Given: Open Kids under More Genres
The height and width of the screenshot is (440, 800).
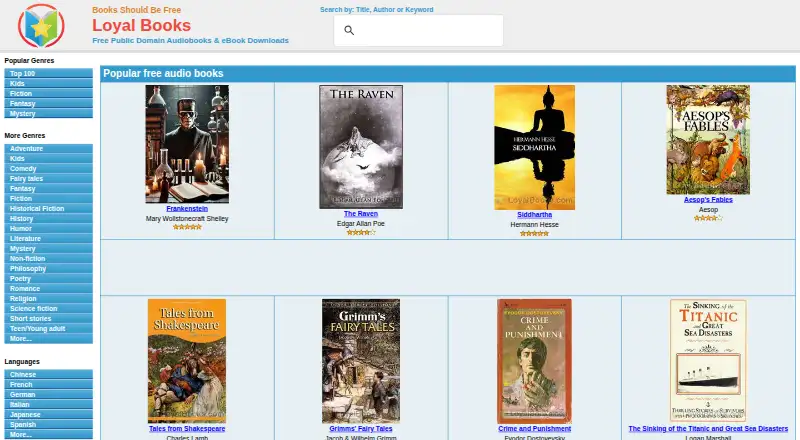Looking at the screenshot, I should 48,159.
